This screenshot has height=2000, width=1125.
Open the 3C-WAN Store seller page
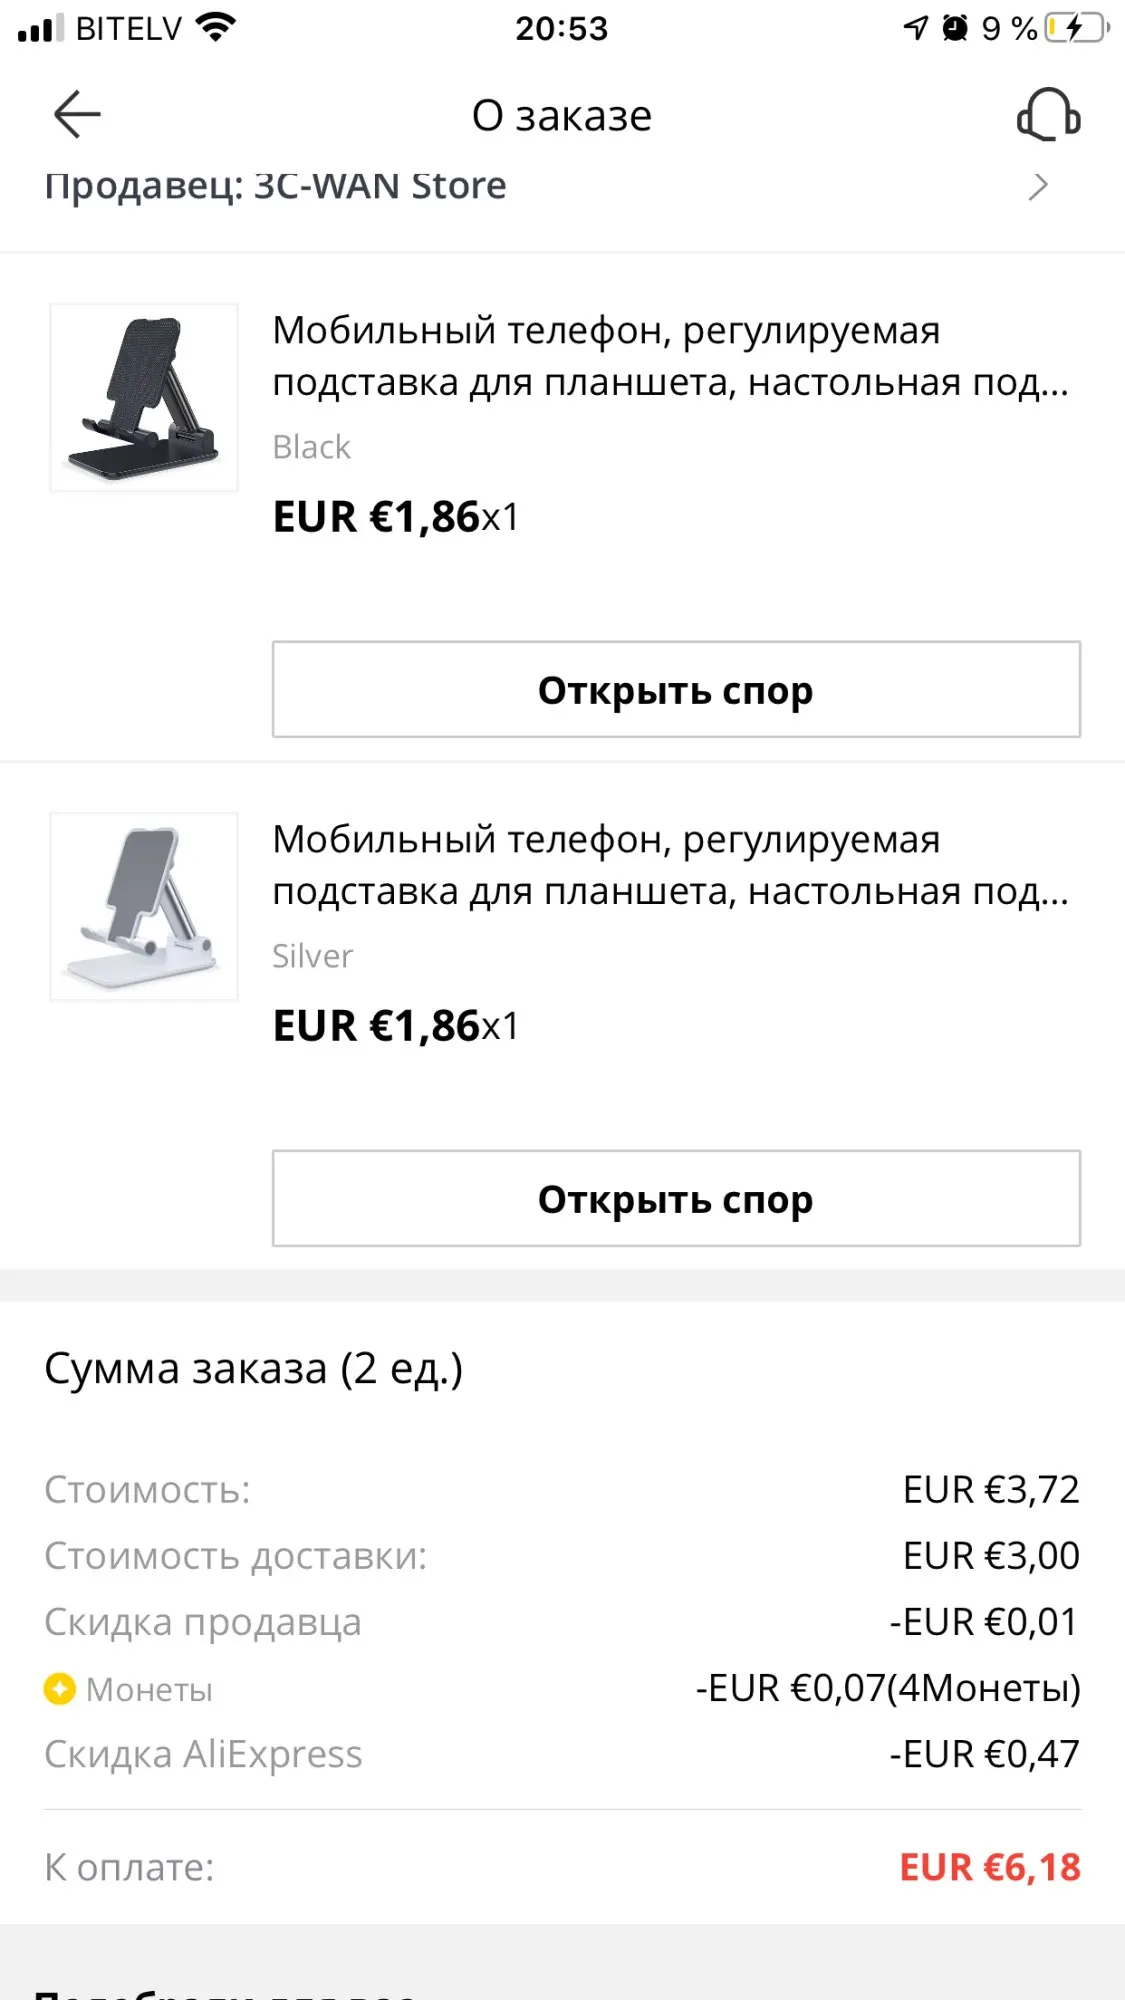[276, 186]
